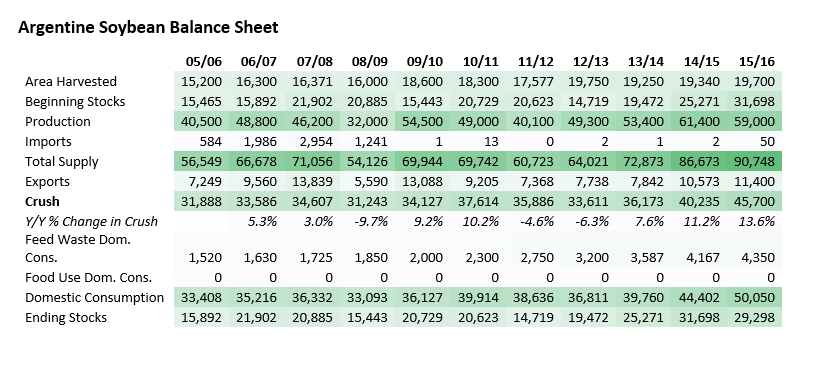Screen dimensions: 832x368
Task: Click the Beginning Stocks row label
Action: tap(75, 101)
